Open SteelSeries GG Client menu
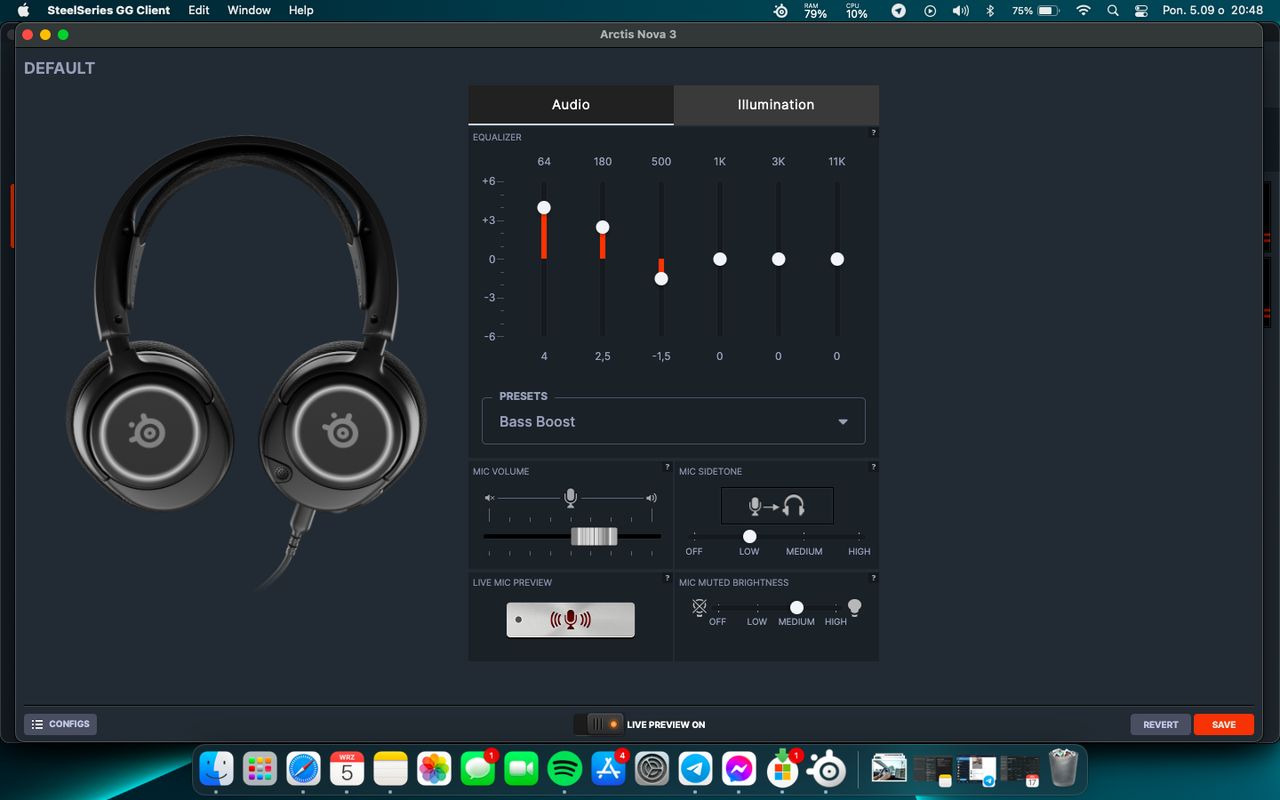Viewport: 1280px width, 800px height. click(x=109, y=10)
